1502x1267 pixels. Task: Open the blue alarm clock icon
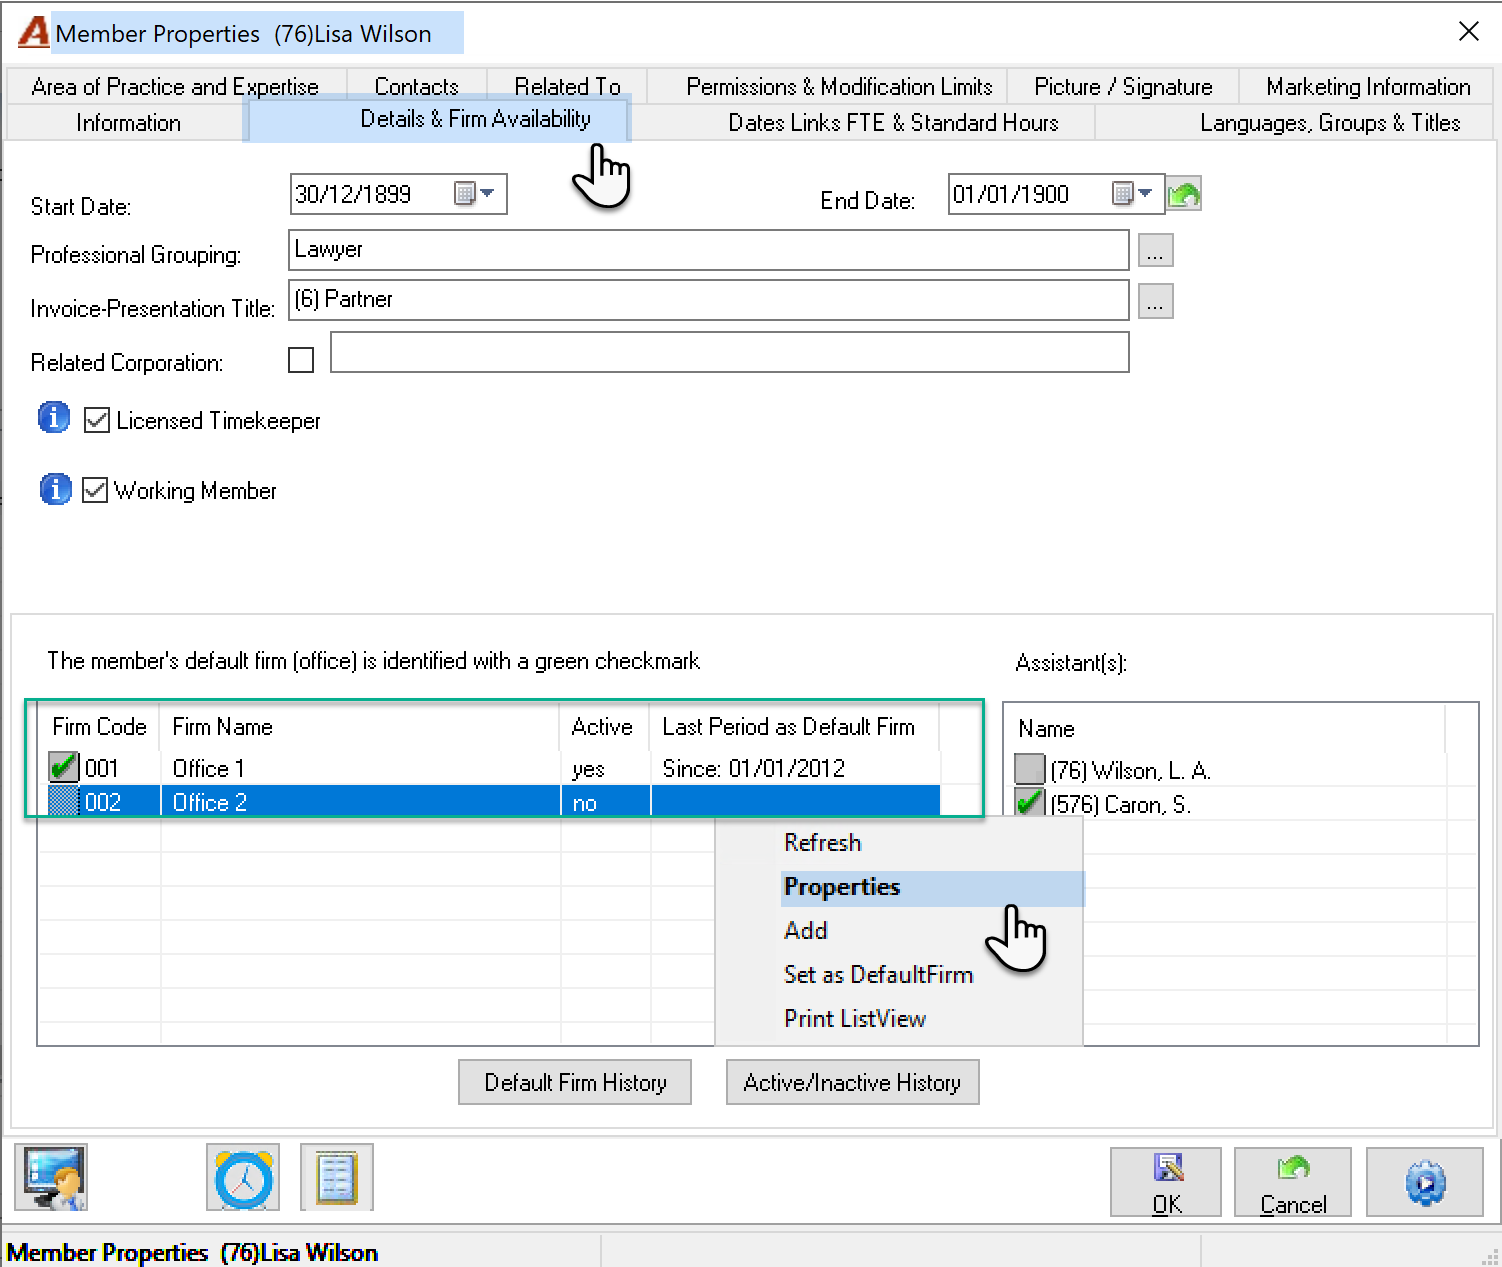(x=243, y=1177)
